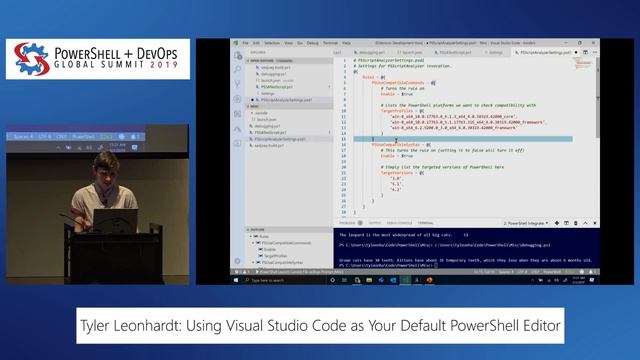The width and height of the screenshot is (640, 360).
Task: Open the View menu
Action: click(289, 43)
